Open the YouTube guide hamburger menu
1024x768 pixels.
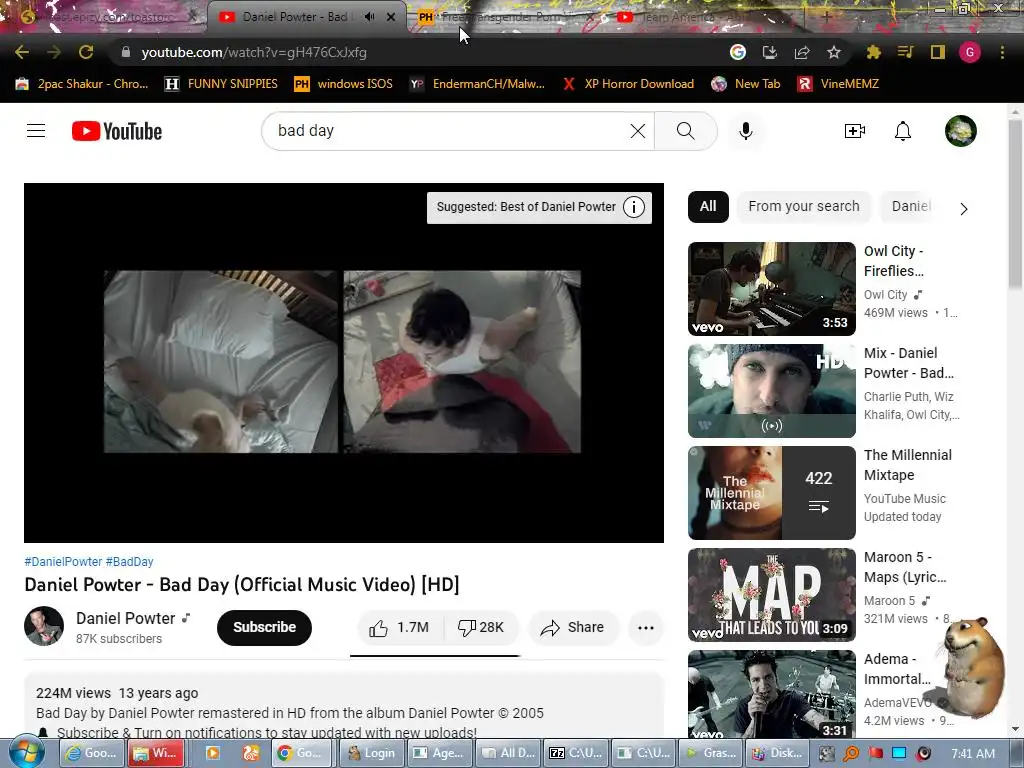coord(36,131)
